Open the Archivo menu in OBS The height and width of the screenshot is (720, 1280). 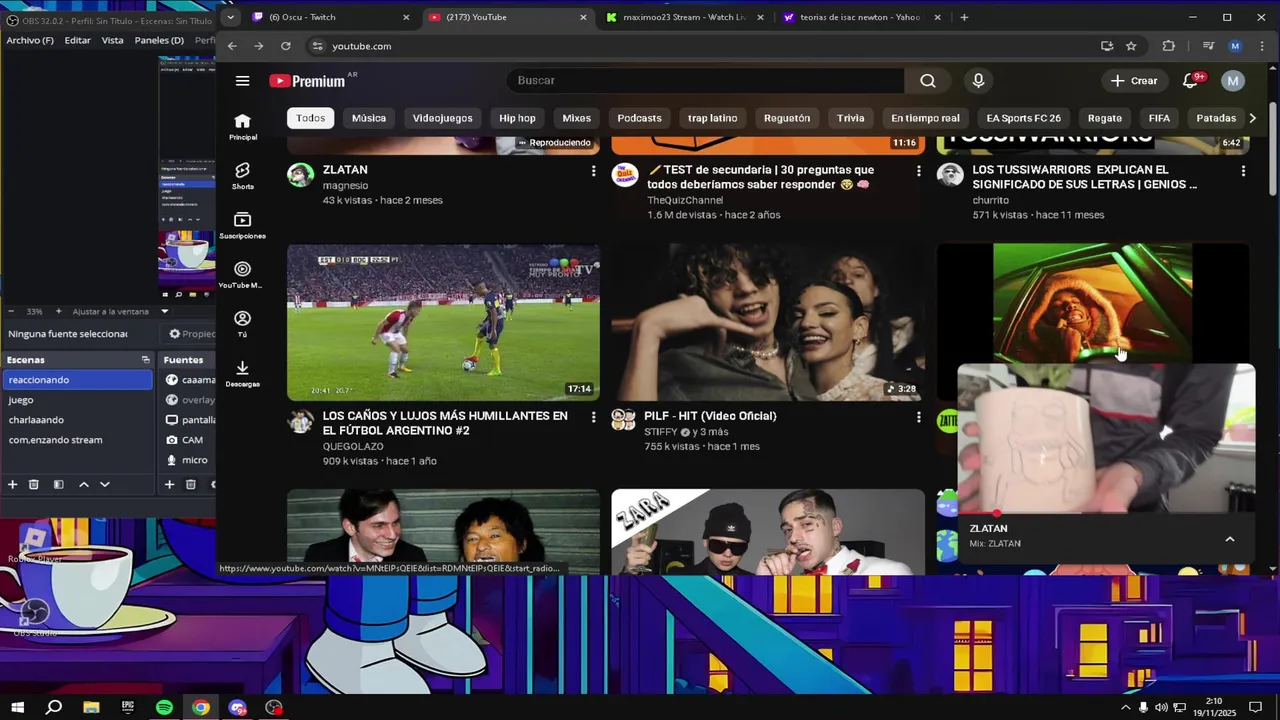(30, 40)
